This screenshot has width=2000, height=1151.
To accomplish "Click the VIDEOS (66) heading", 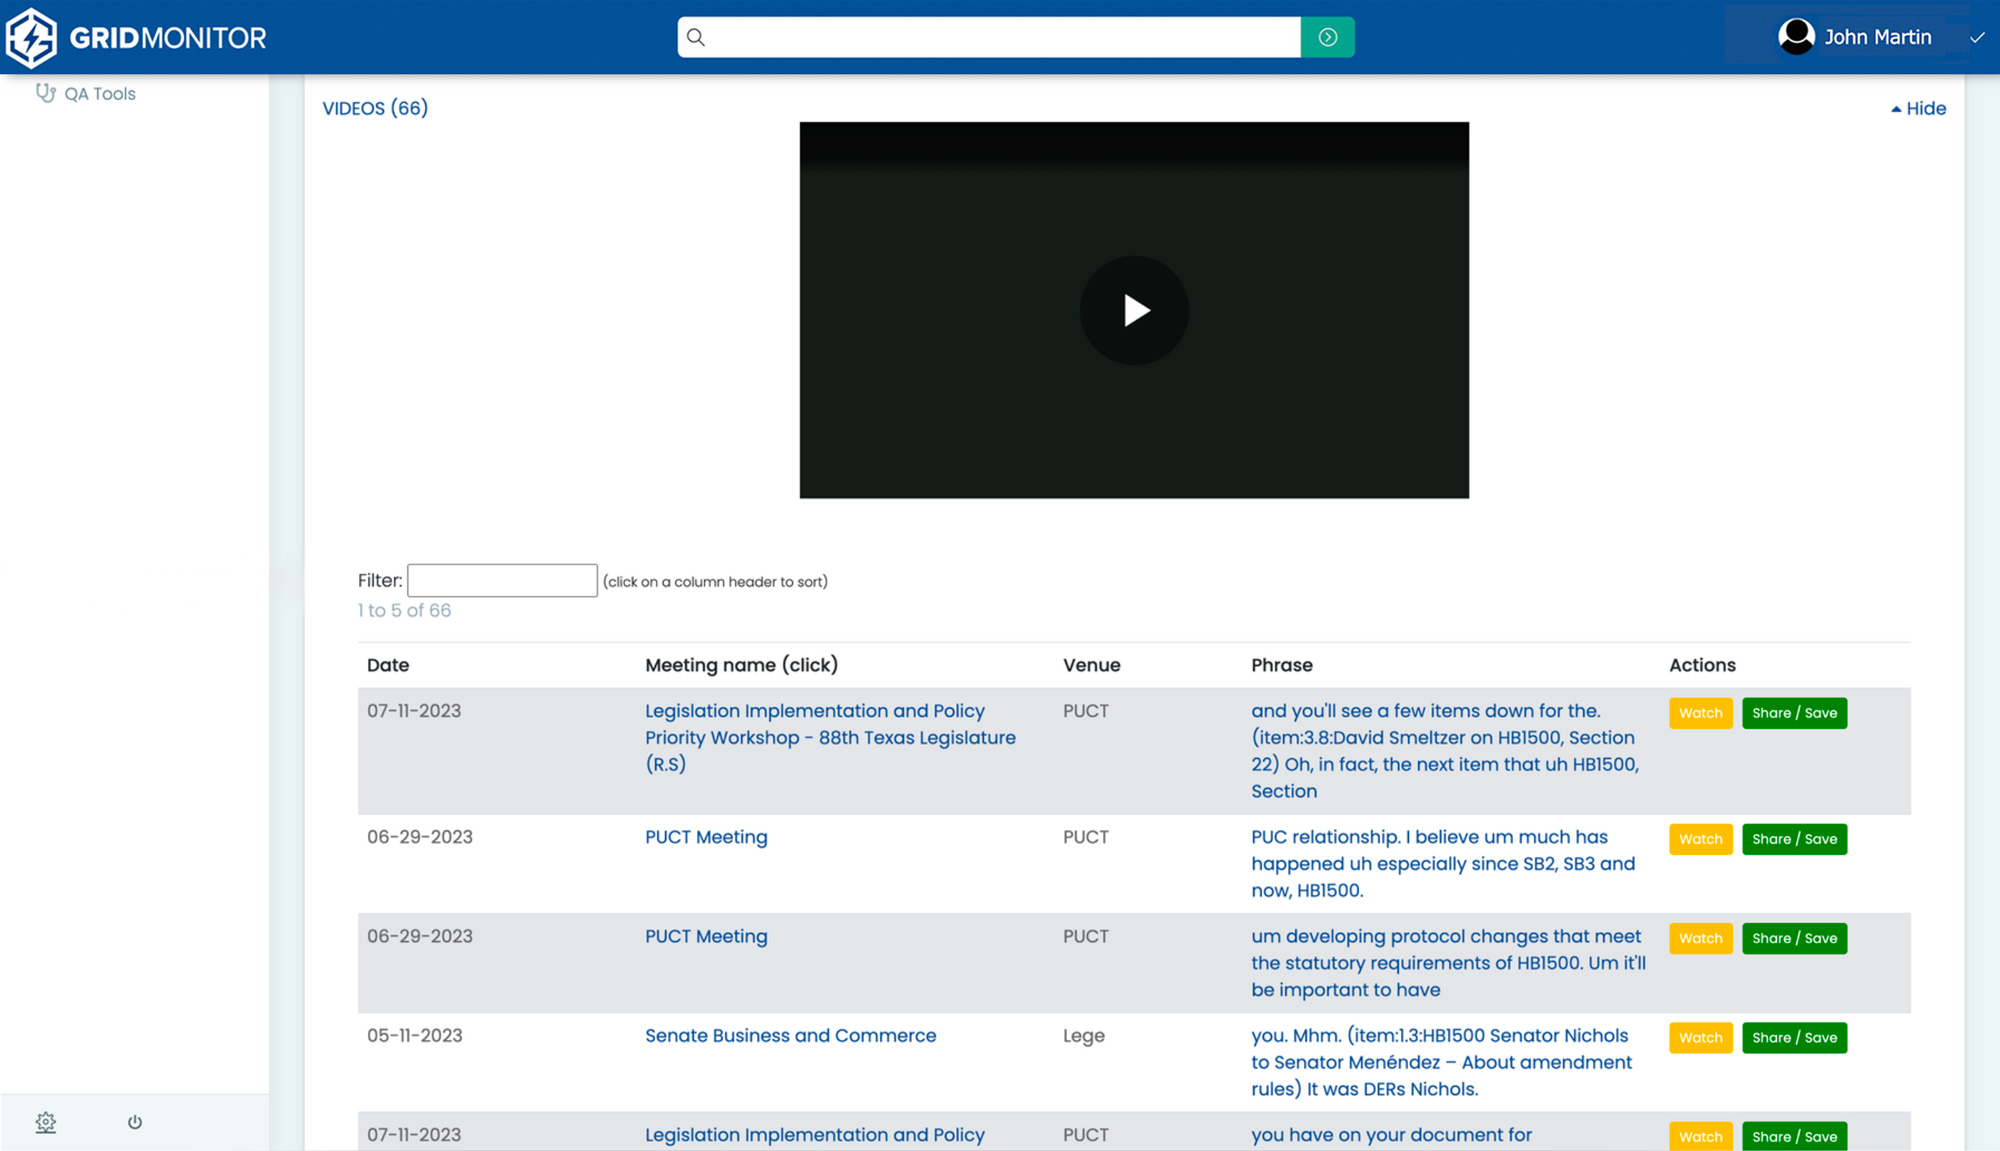I will [x=375, y=108].
